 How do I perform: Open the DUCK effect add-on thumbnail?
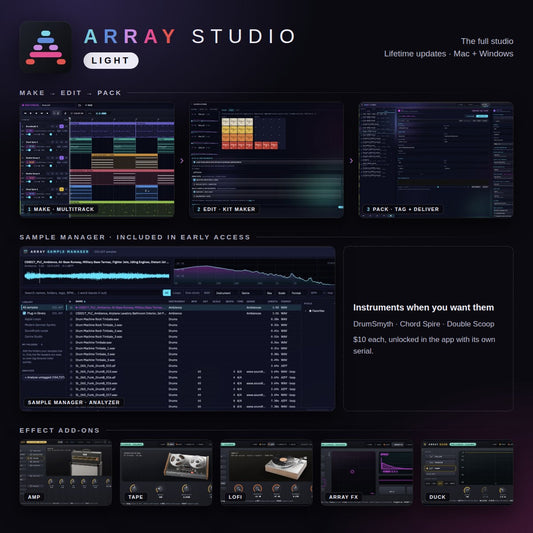coord(467,472)
